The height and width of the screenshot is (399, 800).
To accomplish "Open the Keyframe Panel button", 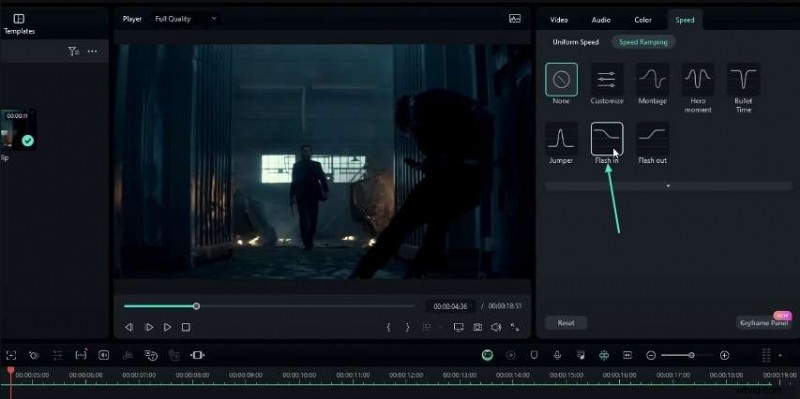I will click(764, 323).
